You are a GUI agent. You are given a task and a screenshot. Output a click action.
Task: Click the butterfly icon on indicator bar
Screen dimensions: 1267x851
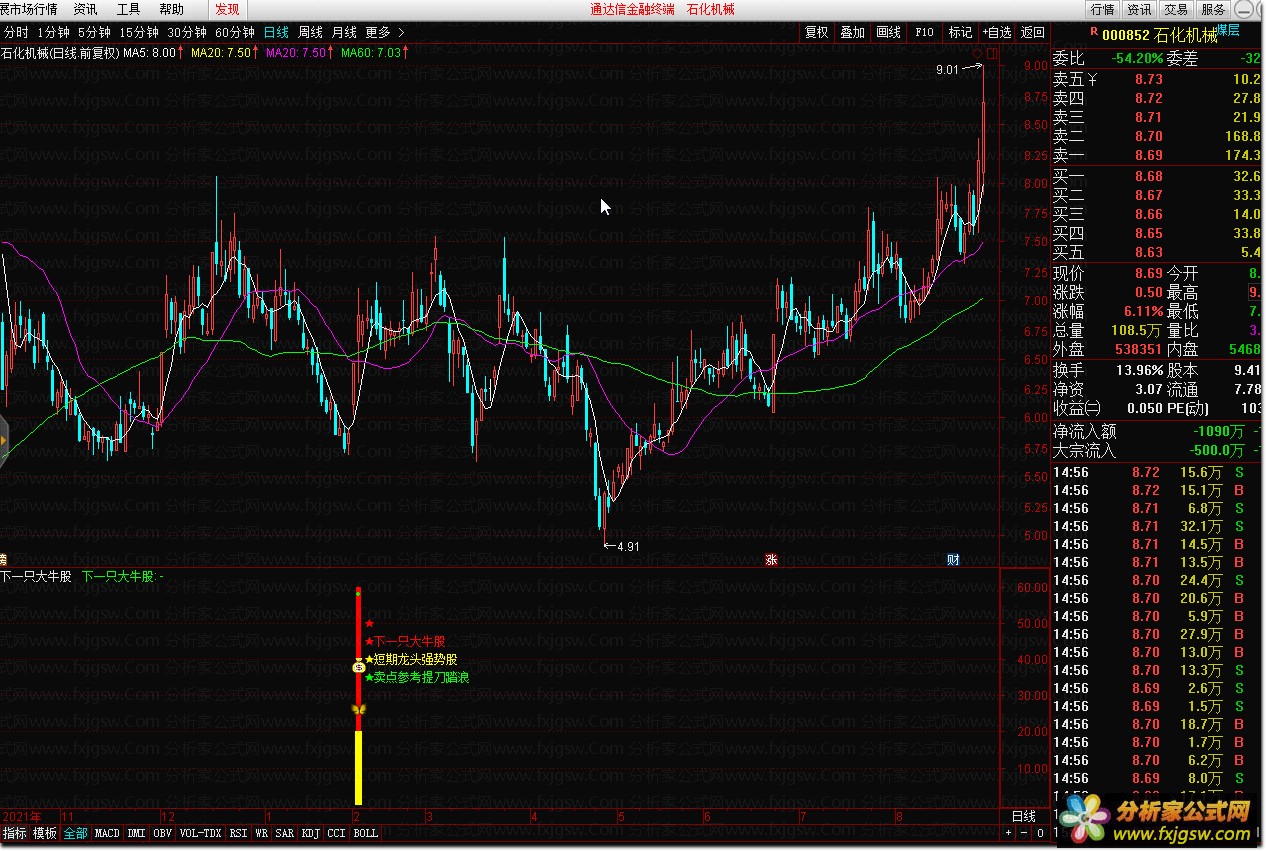click(359, 709)
